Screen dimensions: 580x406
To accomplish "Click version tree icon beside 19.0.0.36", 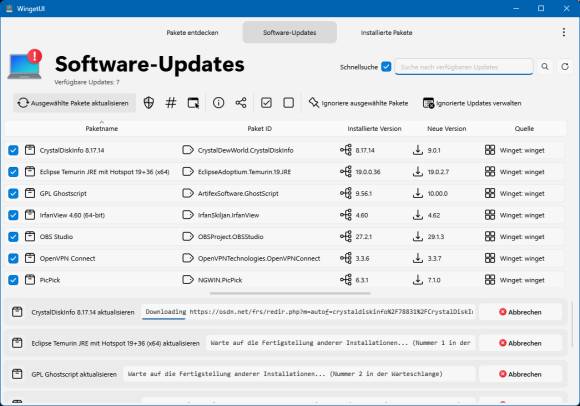I will (346, 172).
